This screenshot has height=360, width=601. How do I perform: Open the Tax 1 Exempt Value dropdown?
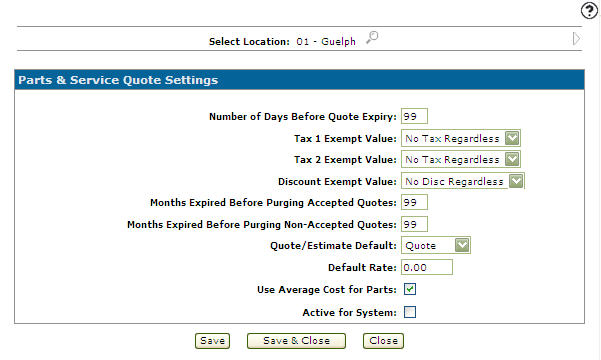(461, 138)
